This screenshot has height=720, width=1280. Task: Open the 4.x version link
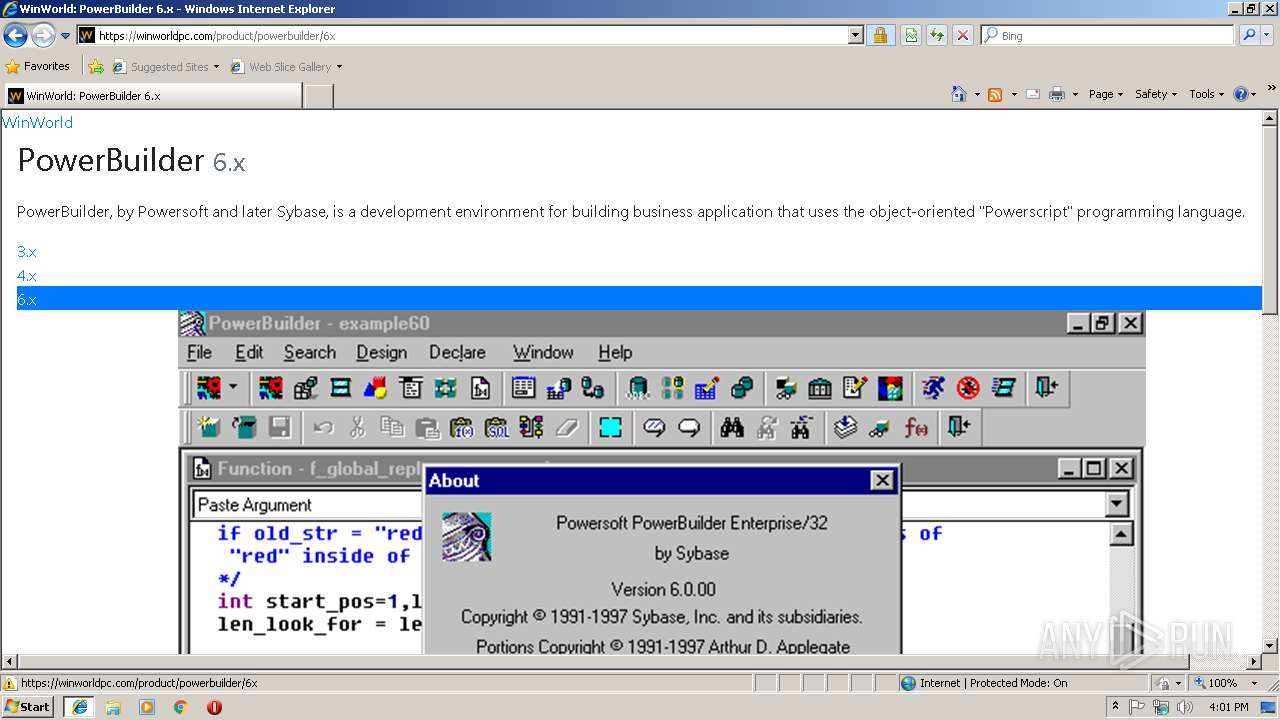27,276
